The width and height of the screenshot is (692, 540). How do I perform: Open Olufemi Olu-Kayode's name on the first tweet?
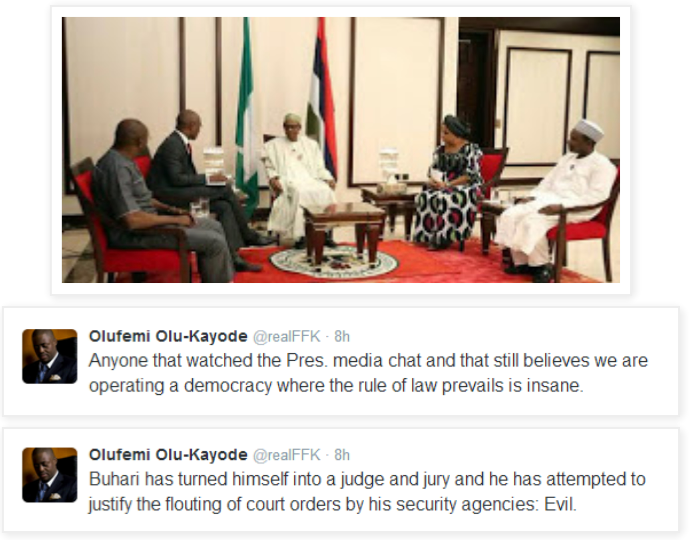click(168, 336)
